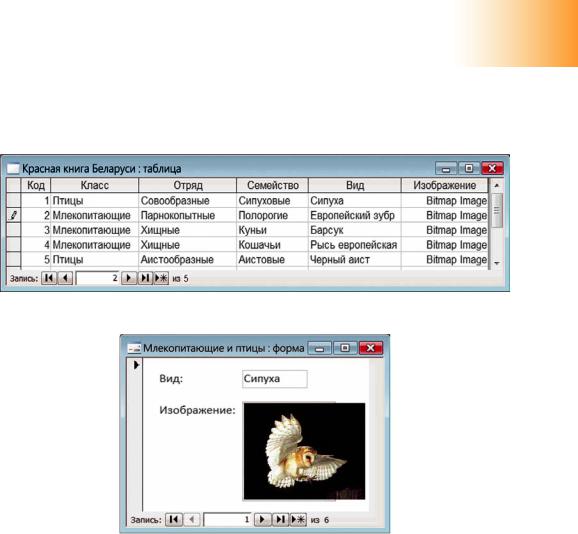Click cell Полорогие

click(x=272, y=215)
